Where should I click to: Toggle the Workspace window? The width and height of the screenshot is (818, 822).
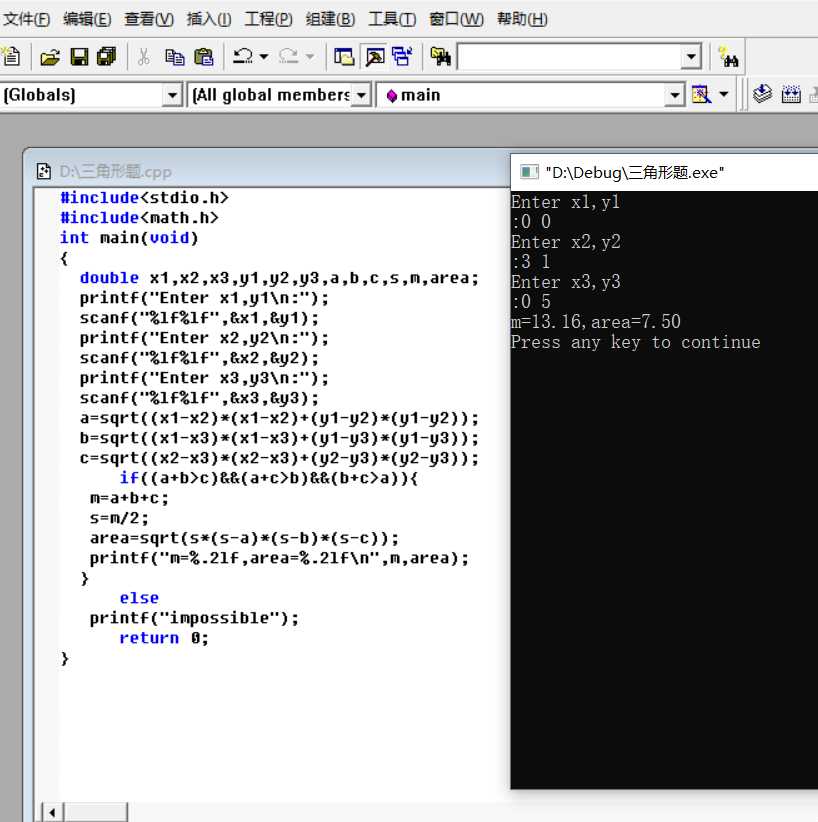coord(344,57)
